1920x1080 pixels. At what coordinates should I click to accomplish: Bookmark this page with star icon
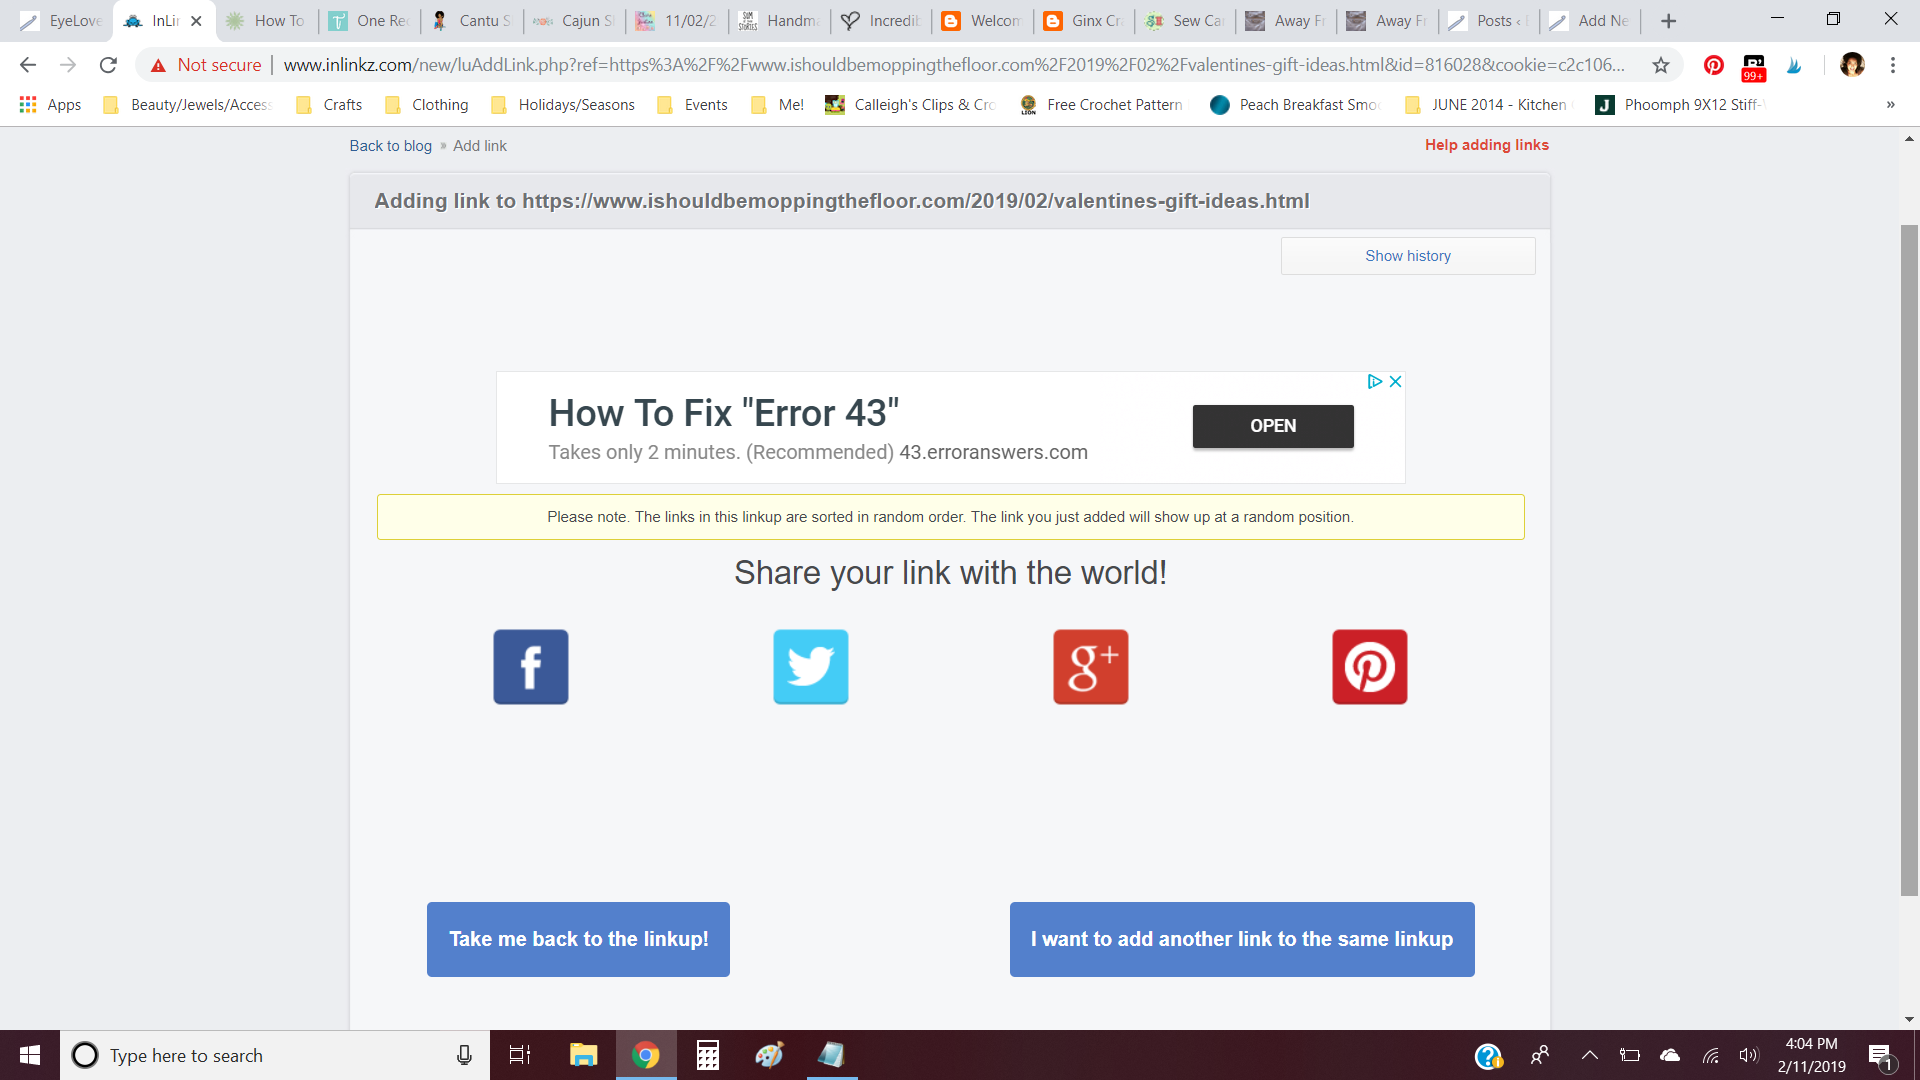click(x=1660, y=65)
